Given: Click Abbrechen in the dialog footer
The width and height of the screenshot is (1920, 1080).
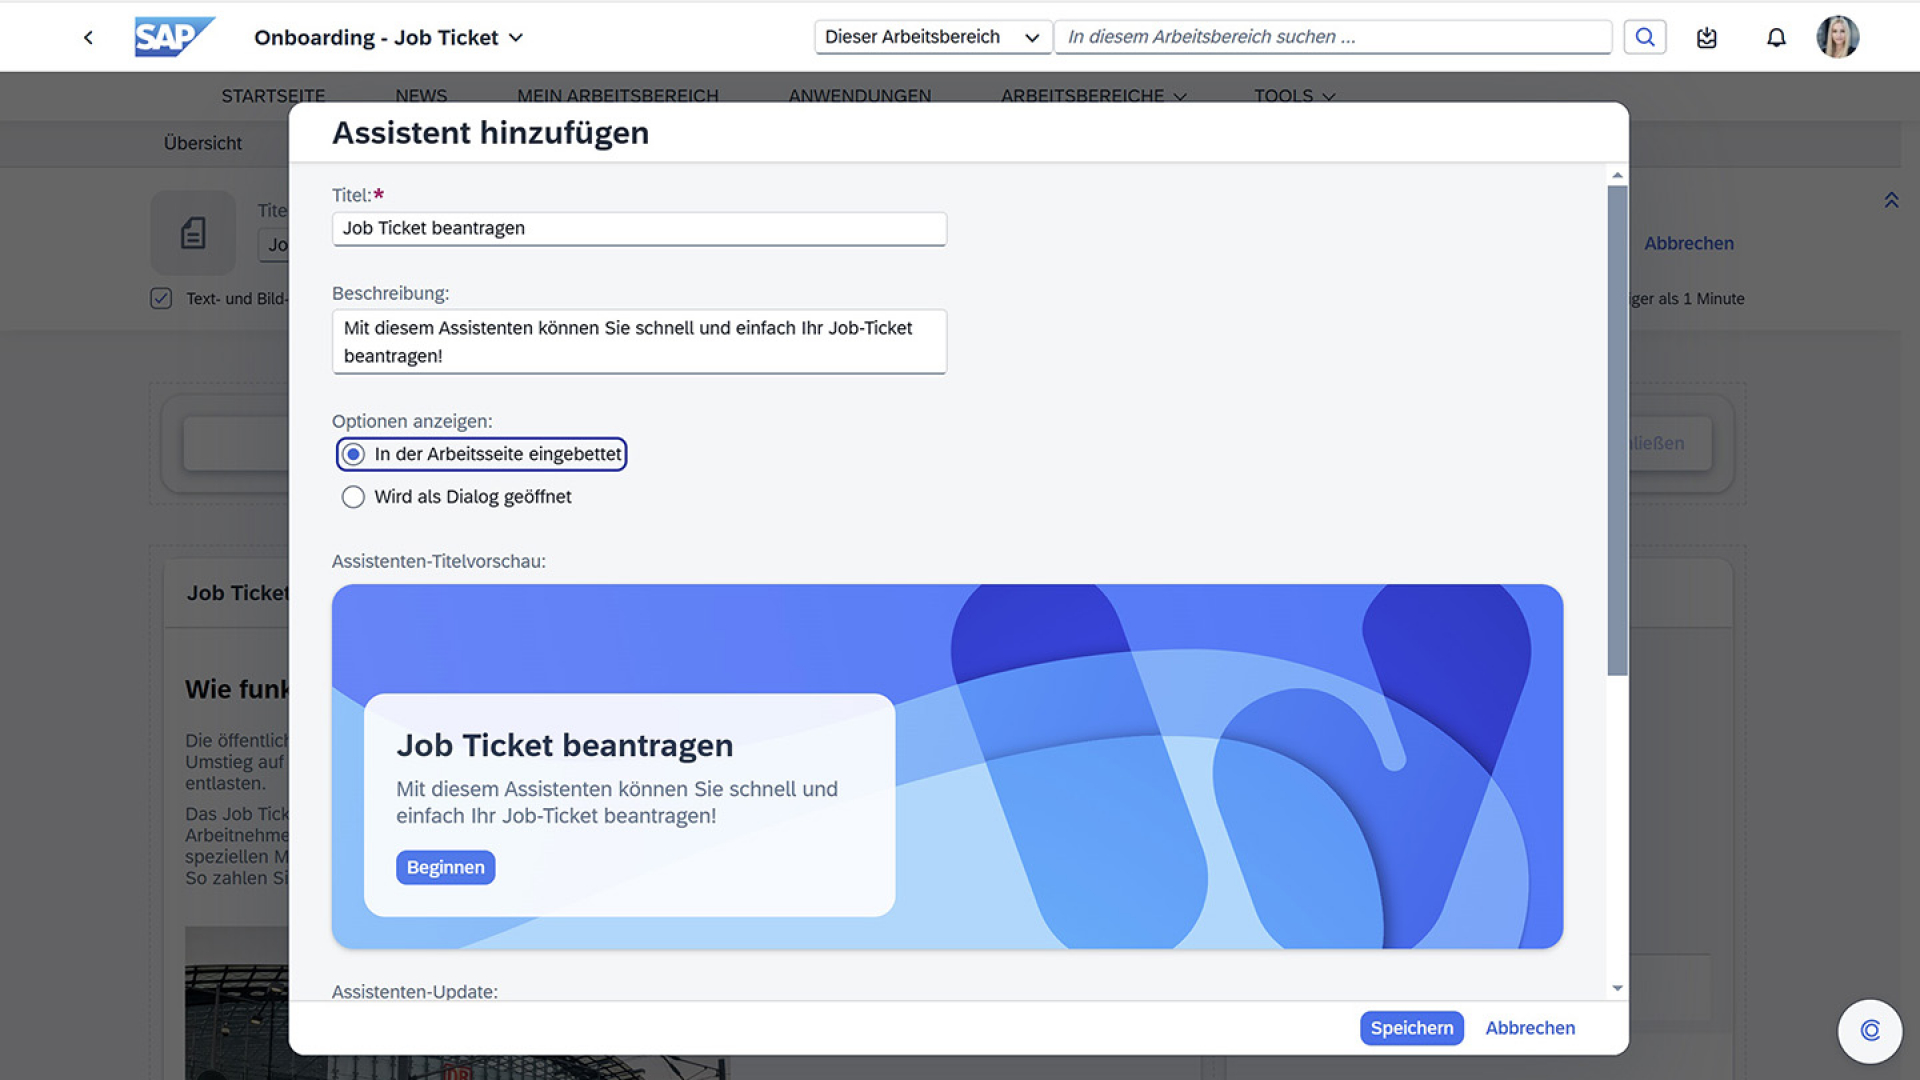Looking at the screenshot, I should (x=1529, y=1028).
